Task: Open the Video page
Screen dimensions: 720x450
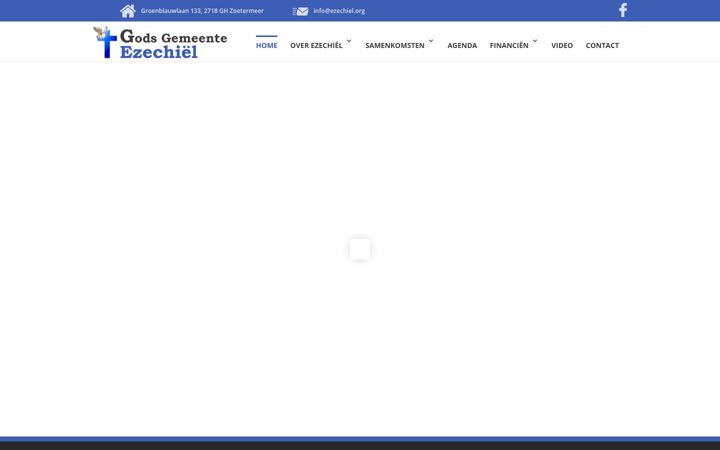Action: point(562,45)
